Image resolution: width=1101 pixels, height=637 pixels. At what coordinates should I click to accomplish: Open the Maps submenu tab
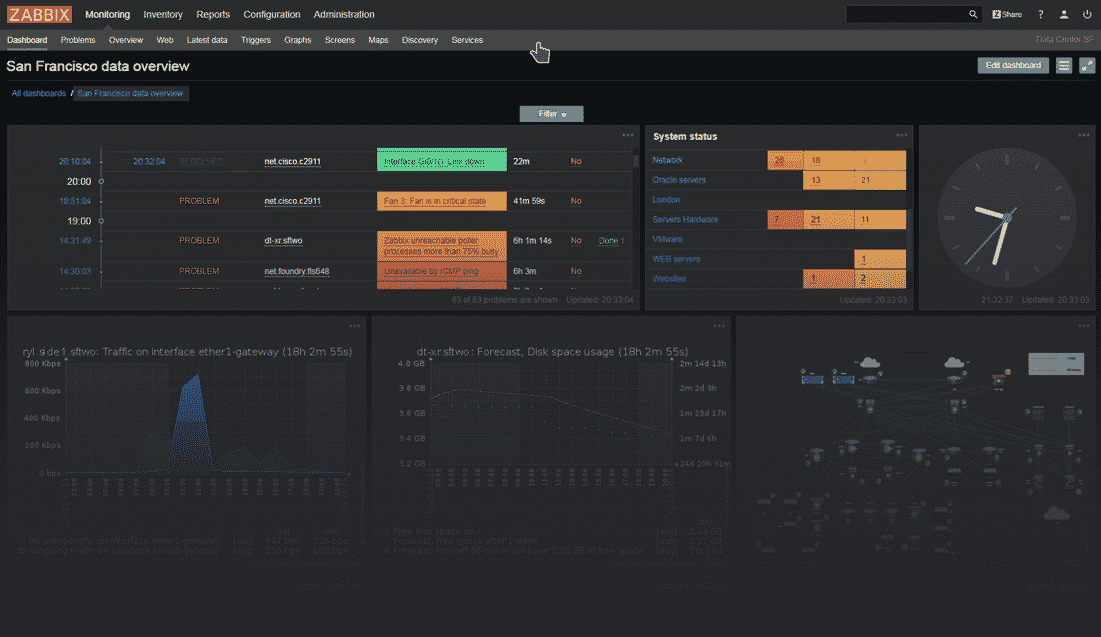pos(378,40)
